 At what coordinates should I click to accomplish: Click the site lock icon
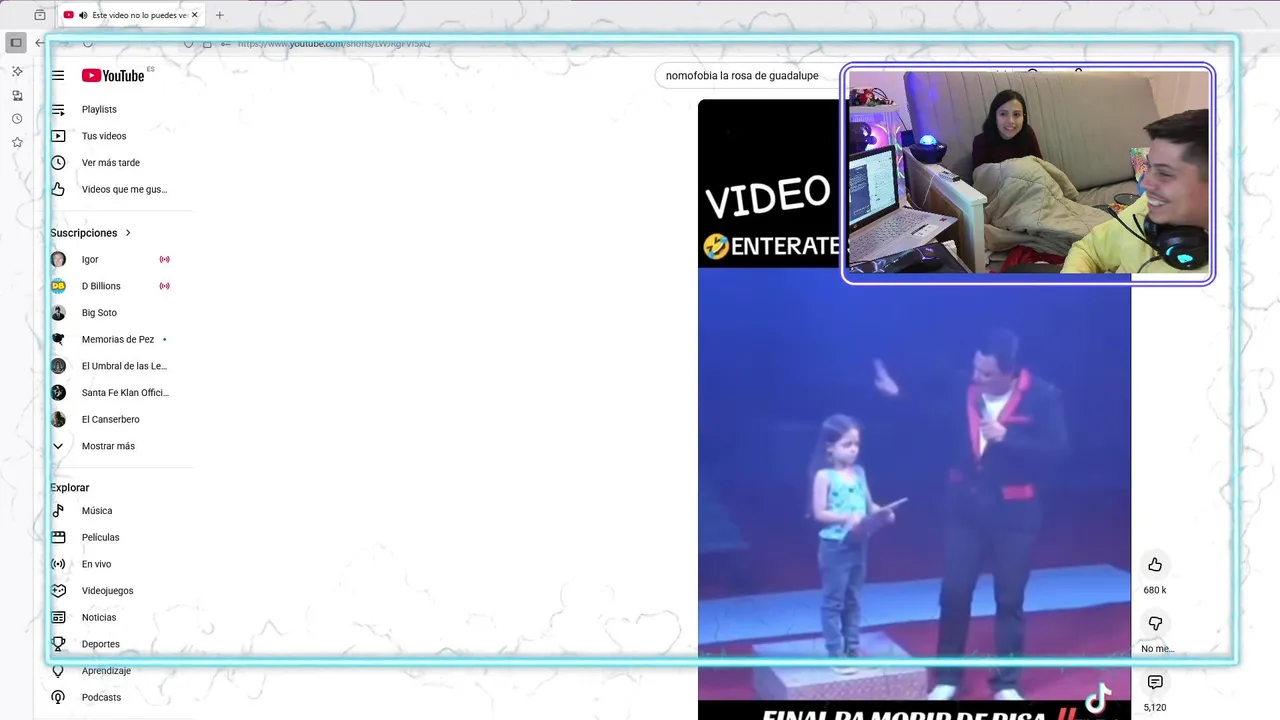(x=207, y=44)
